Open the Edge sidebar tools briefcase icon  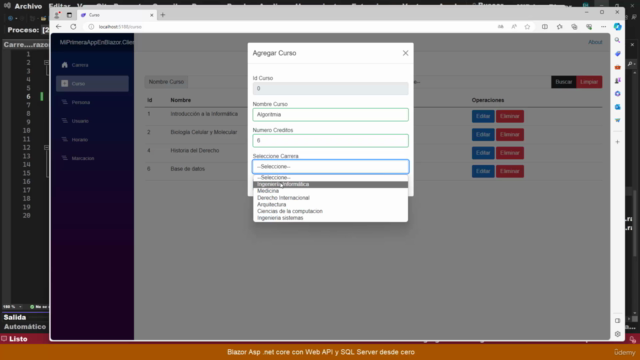coord(618,67)
